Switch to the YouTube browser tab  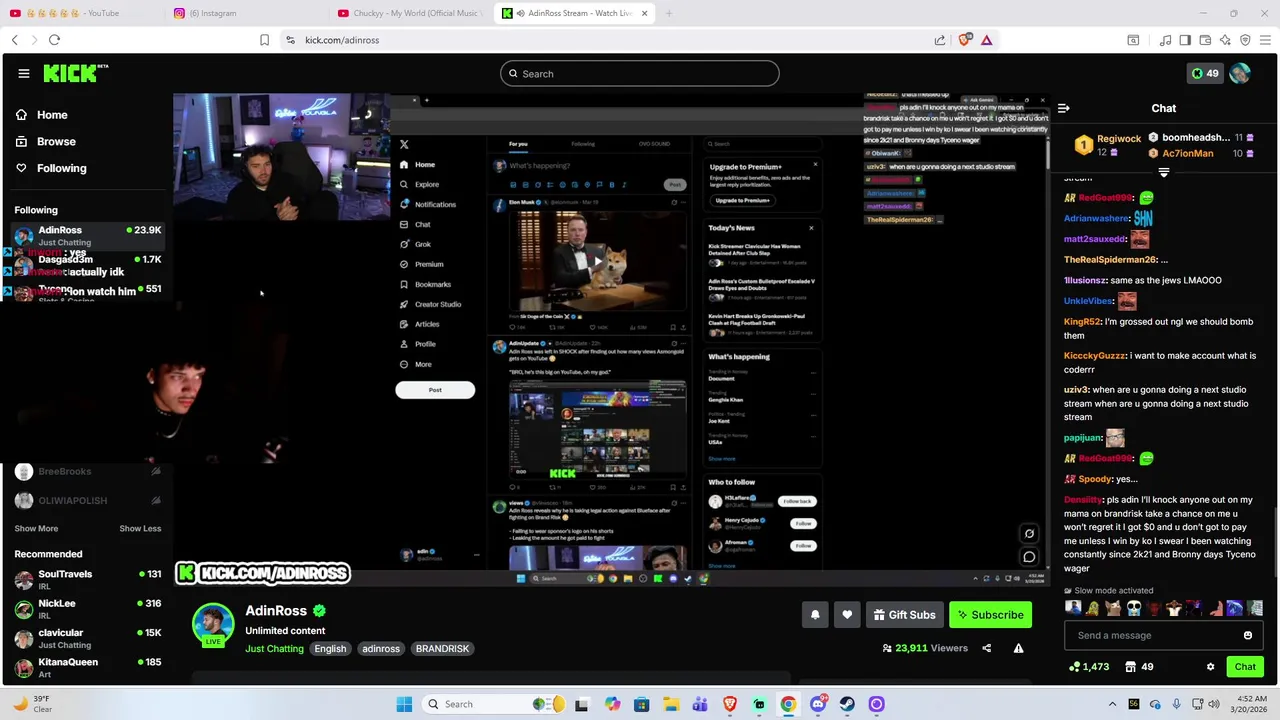tap(80, 13)
